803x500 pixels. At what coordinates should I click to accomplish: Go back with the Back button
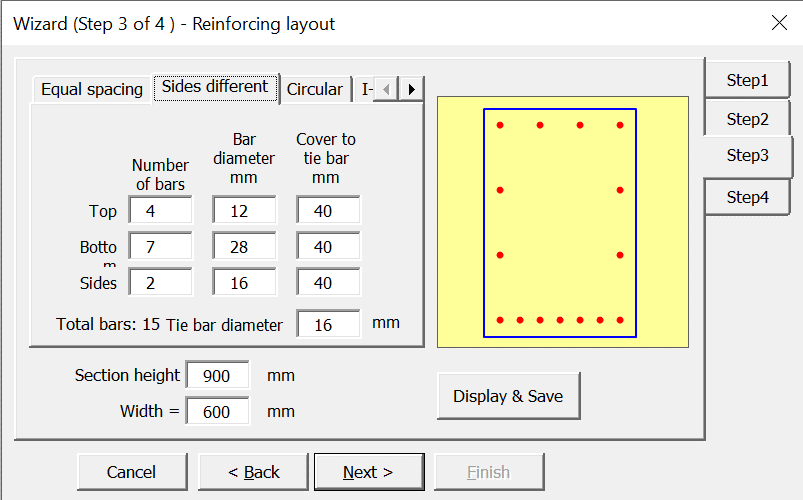coord(253,472)
